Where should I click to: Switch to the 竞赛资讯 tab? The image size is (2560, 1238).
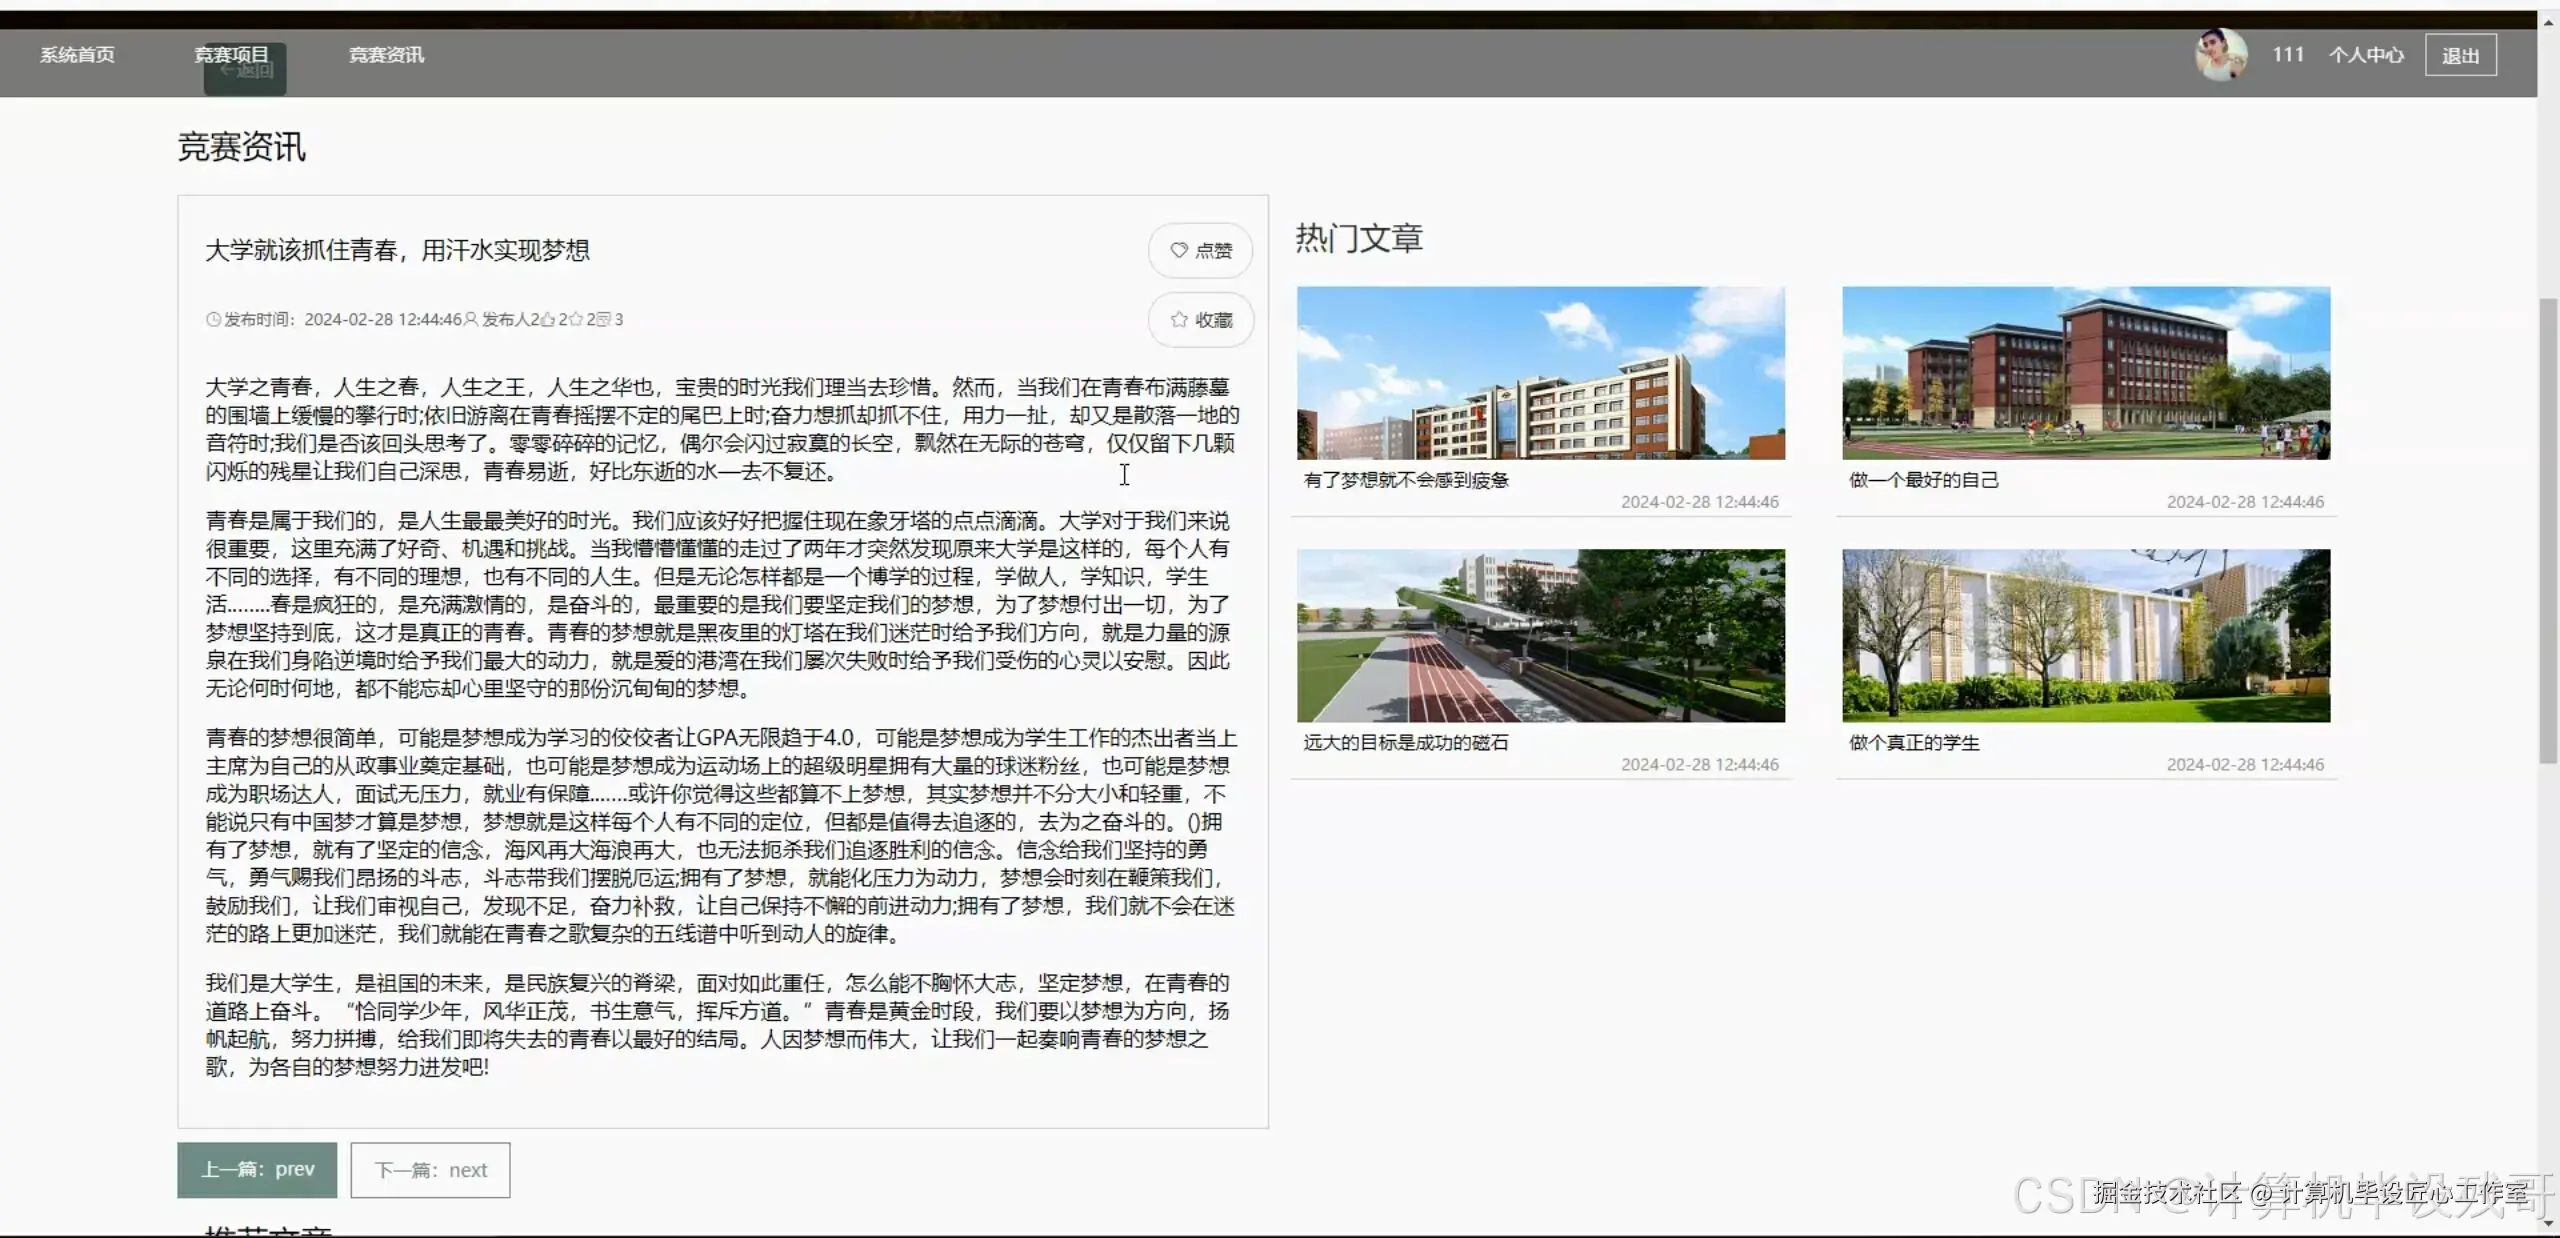[x=386, y=54]
